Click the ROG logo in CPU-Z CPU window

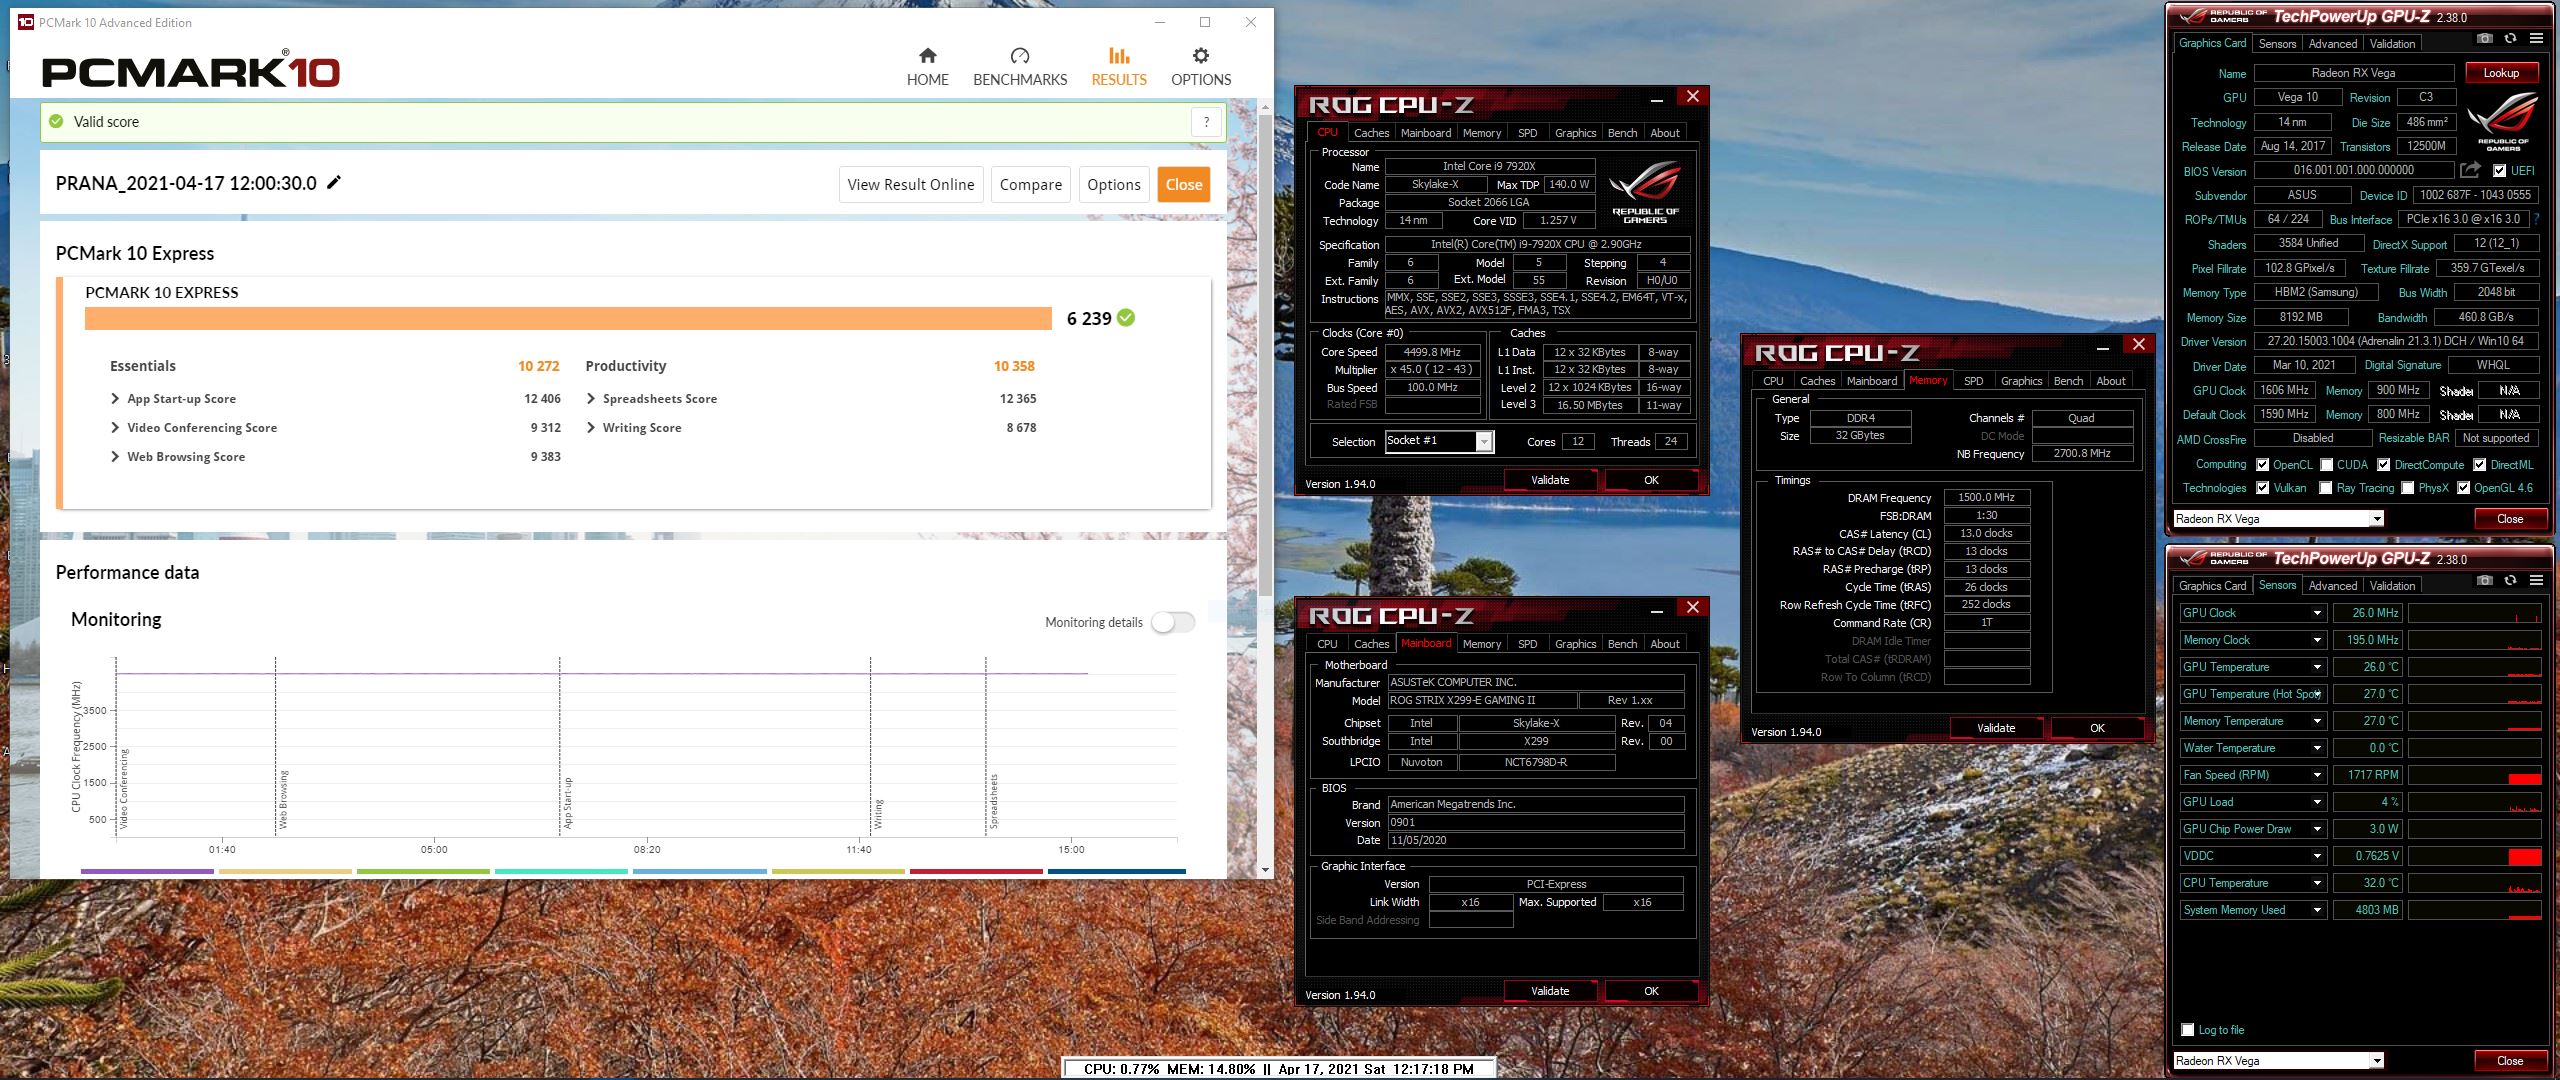coord(1645,192)
